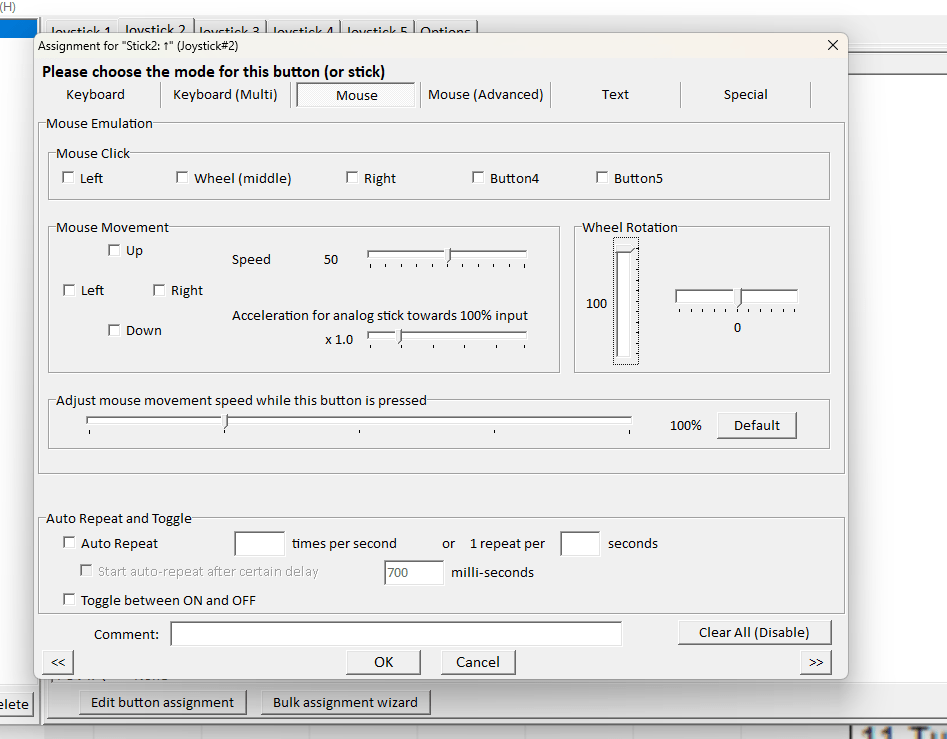Click Edit button assignment in main window
This screenshot has width=947, height=739.
[162, 703]
